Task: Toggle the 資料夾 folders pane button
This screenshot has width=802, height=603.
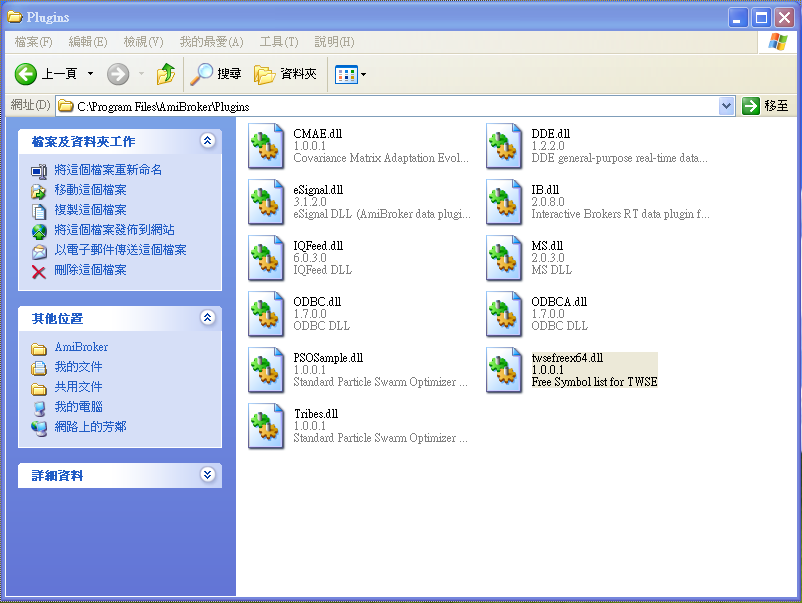Action: 285,74
